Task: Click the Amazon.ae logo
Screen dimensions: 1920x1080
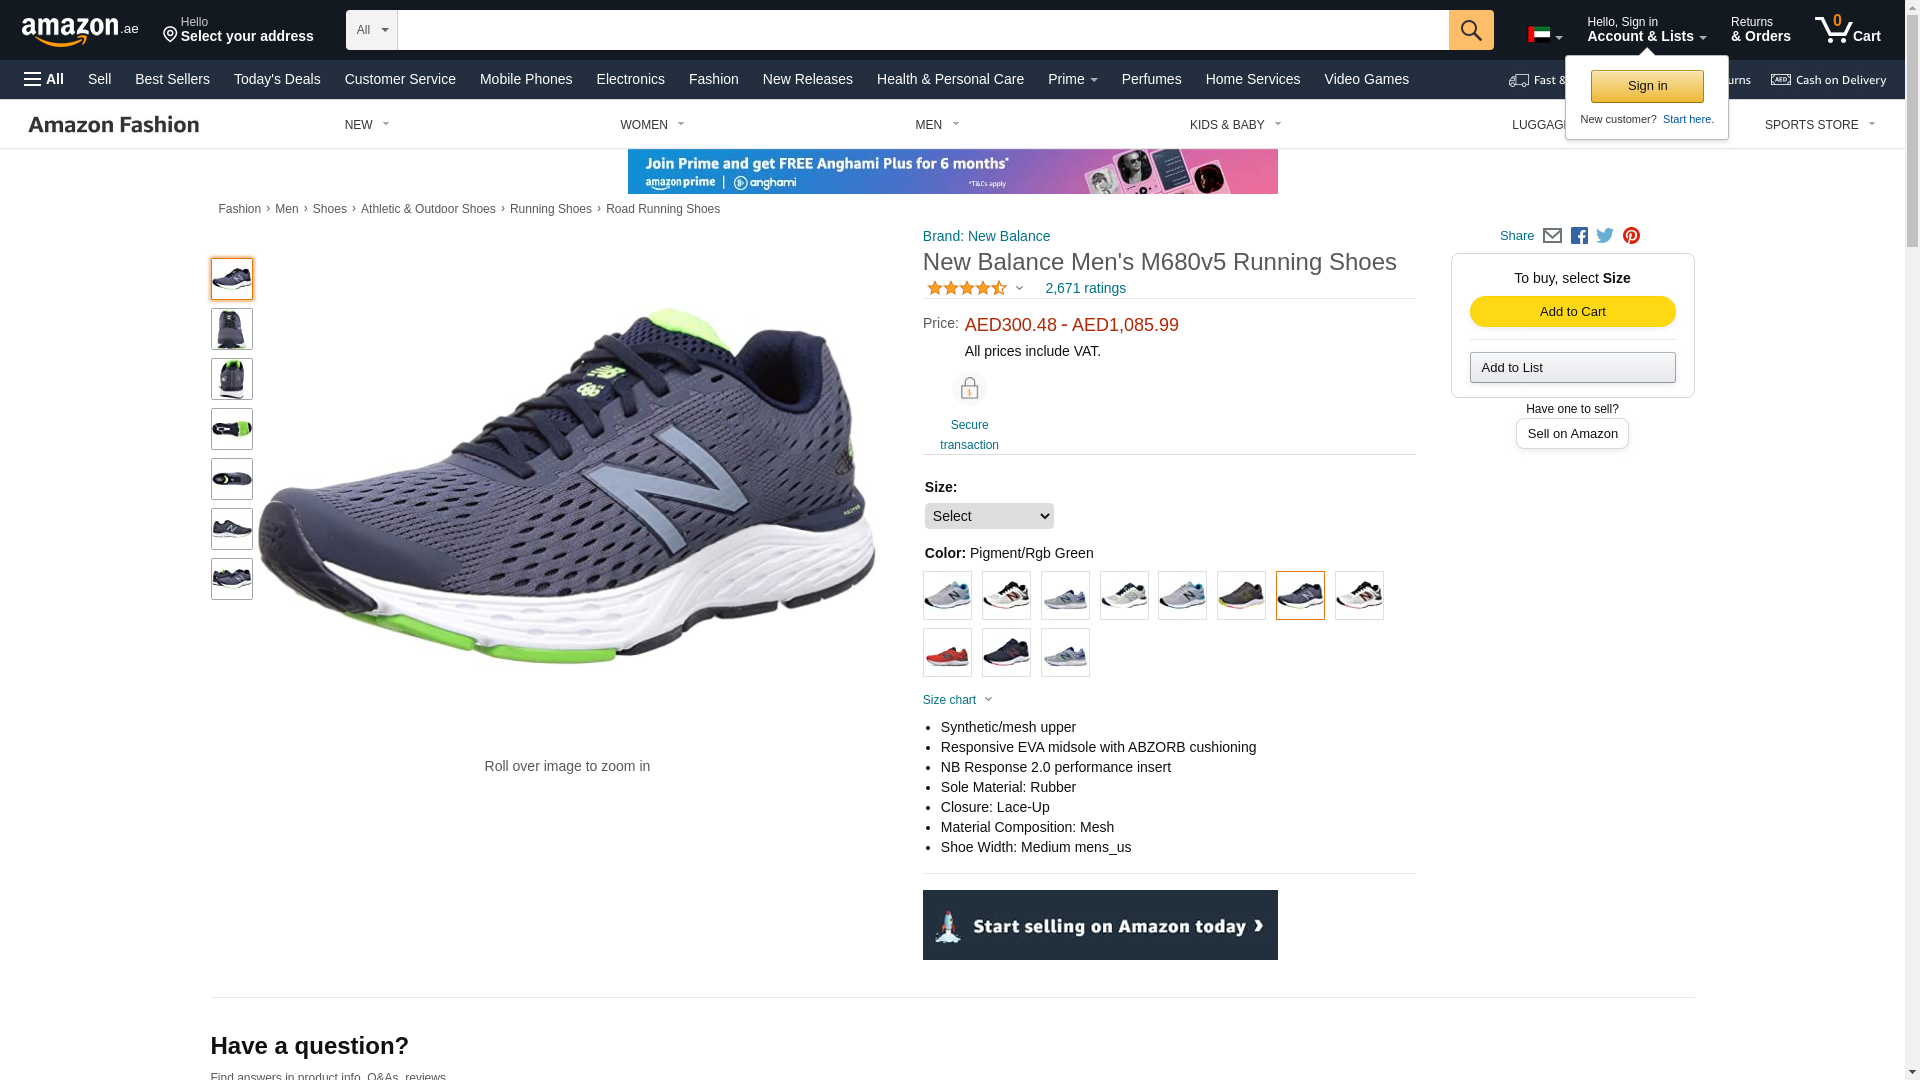Action: tap(80, 30)
